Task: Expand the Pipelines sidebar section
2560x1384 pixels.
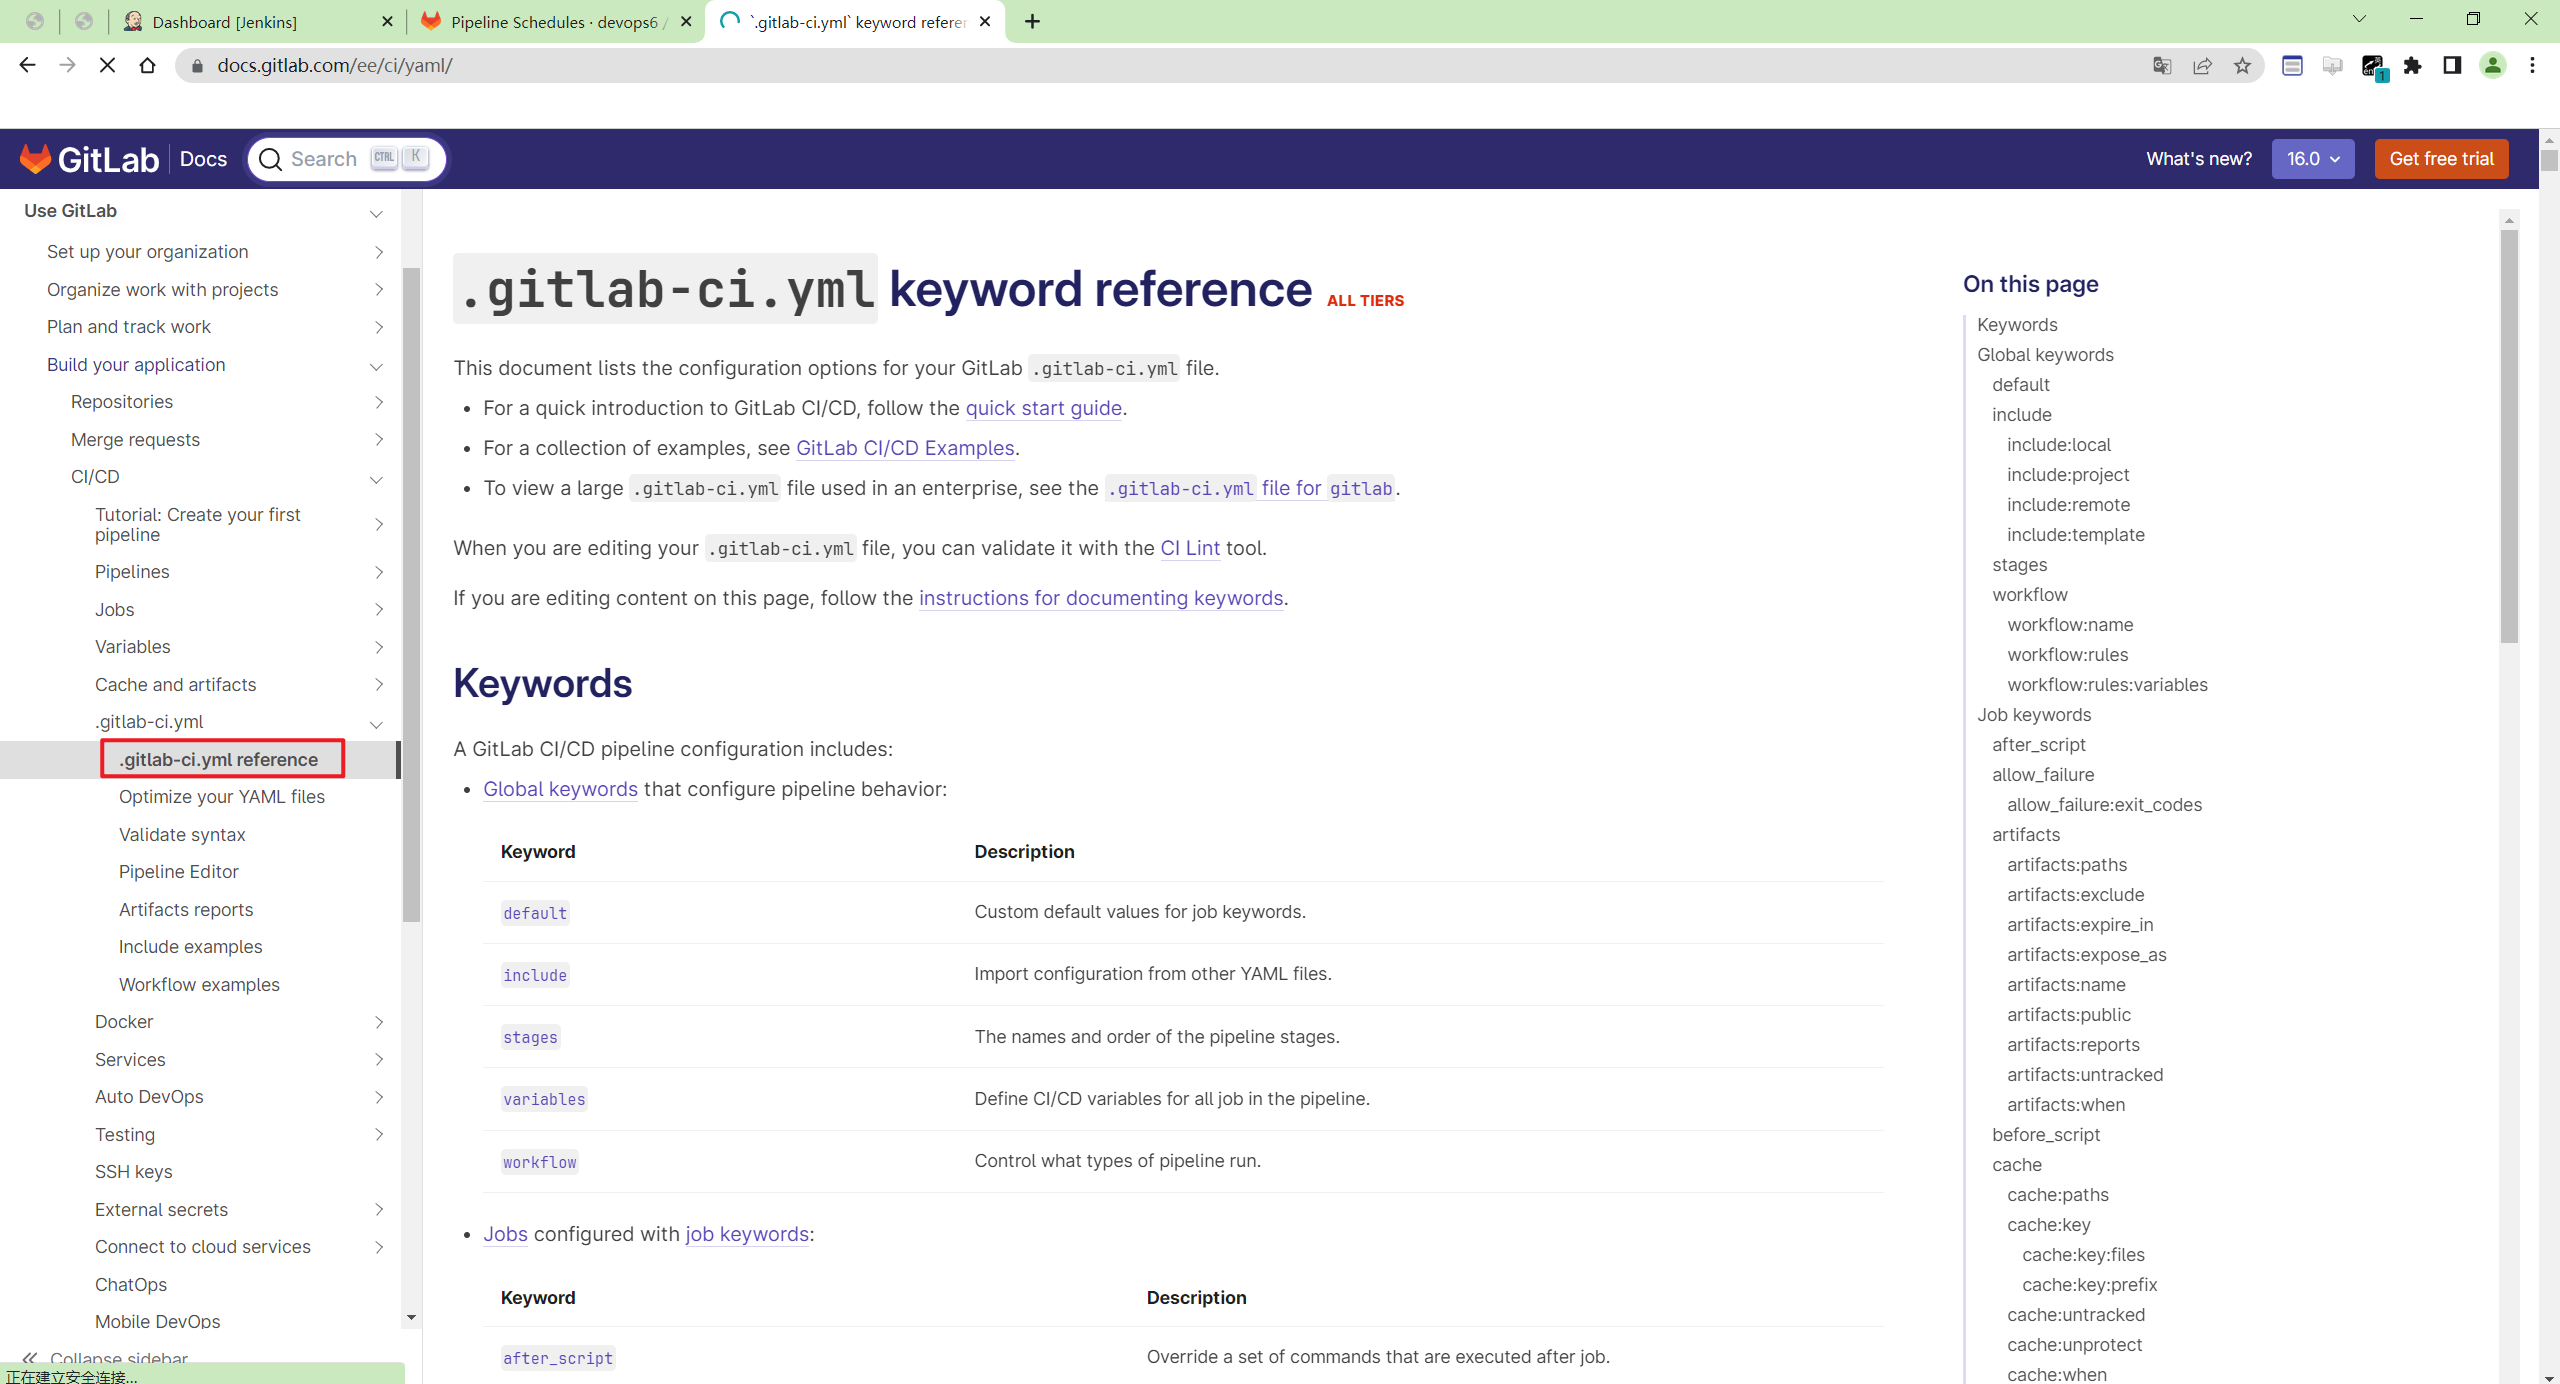Action: tap(378, 572)
